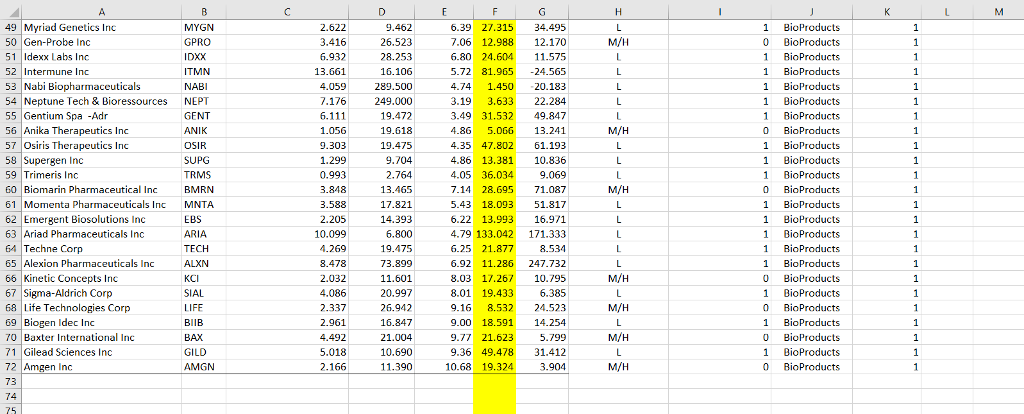Select row 72 header
The image size is (1024, 414).
(x=10, y=366)
